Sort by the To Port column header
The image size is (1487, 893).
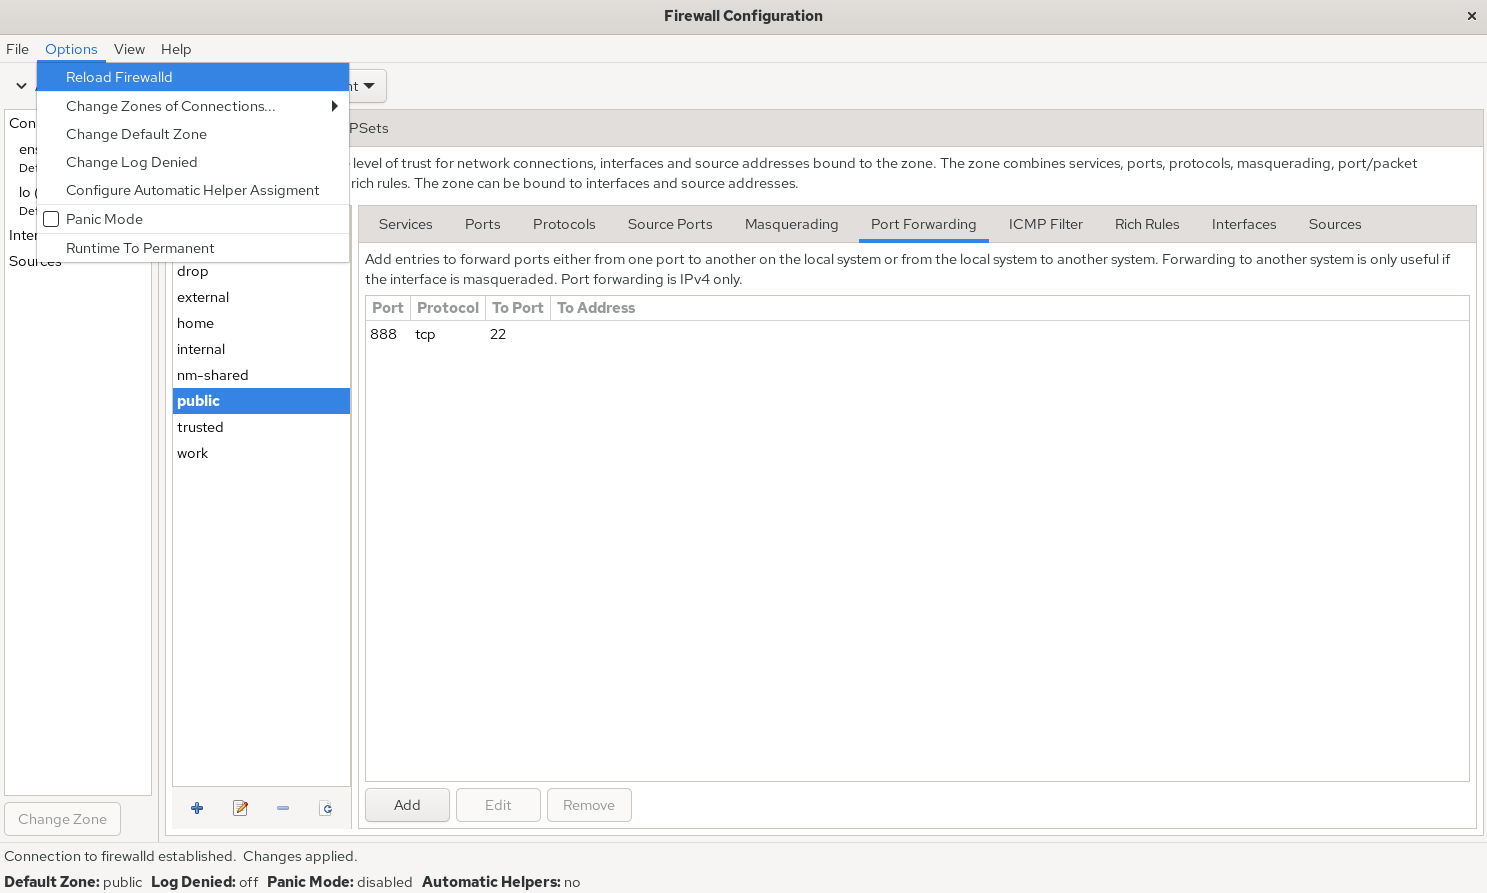click(517, 308)
